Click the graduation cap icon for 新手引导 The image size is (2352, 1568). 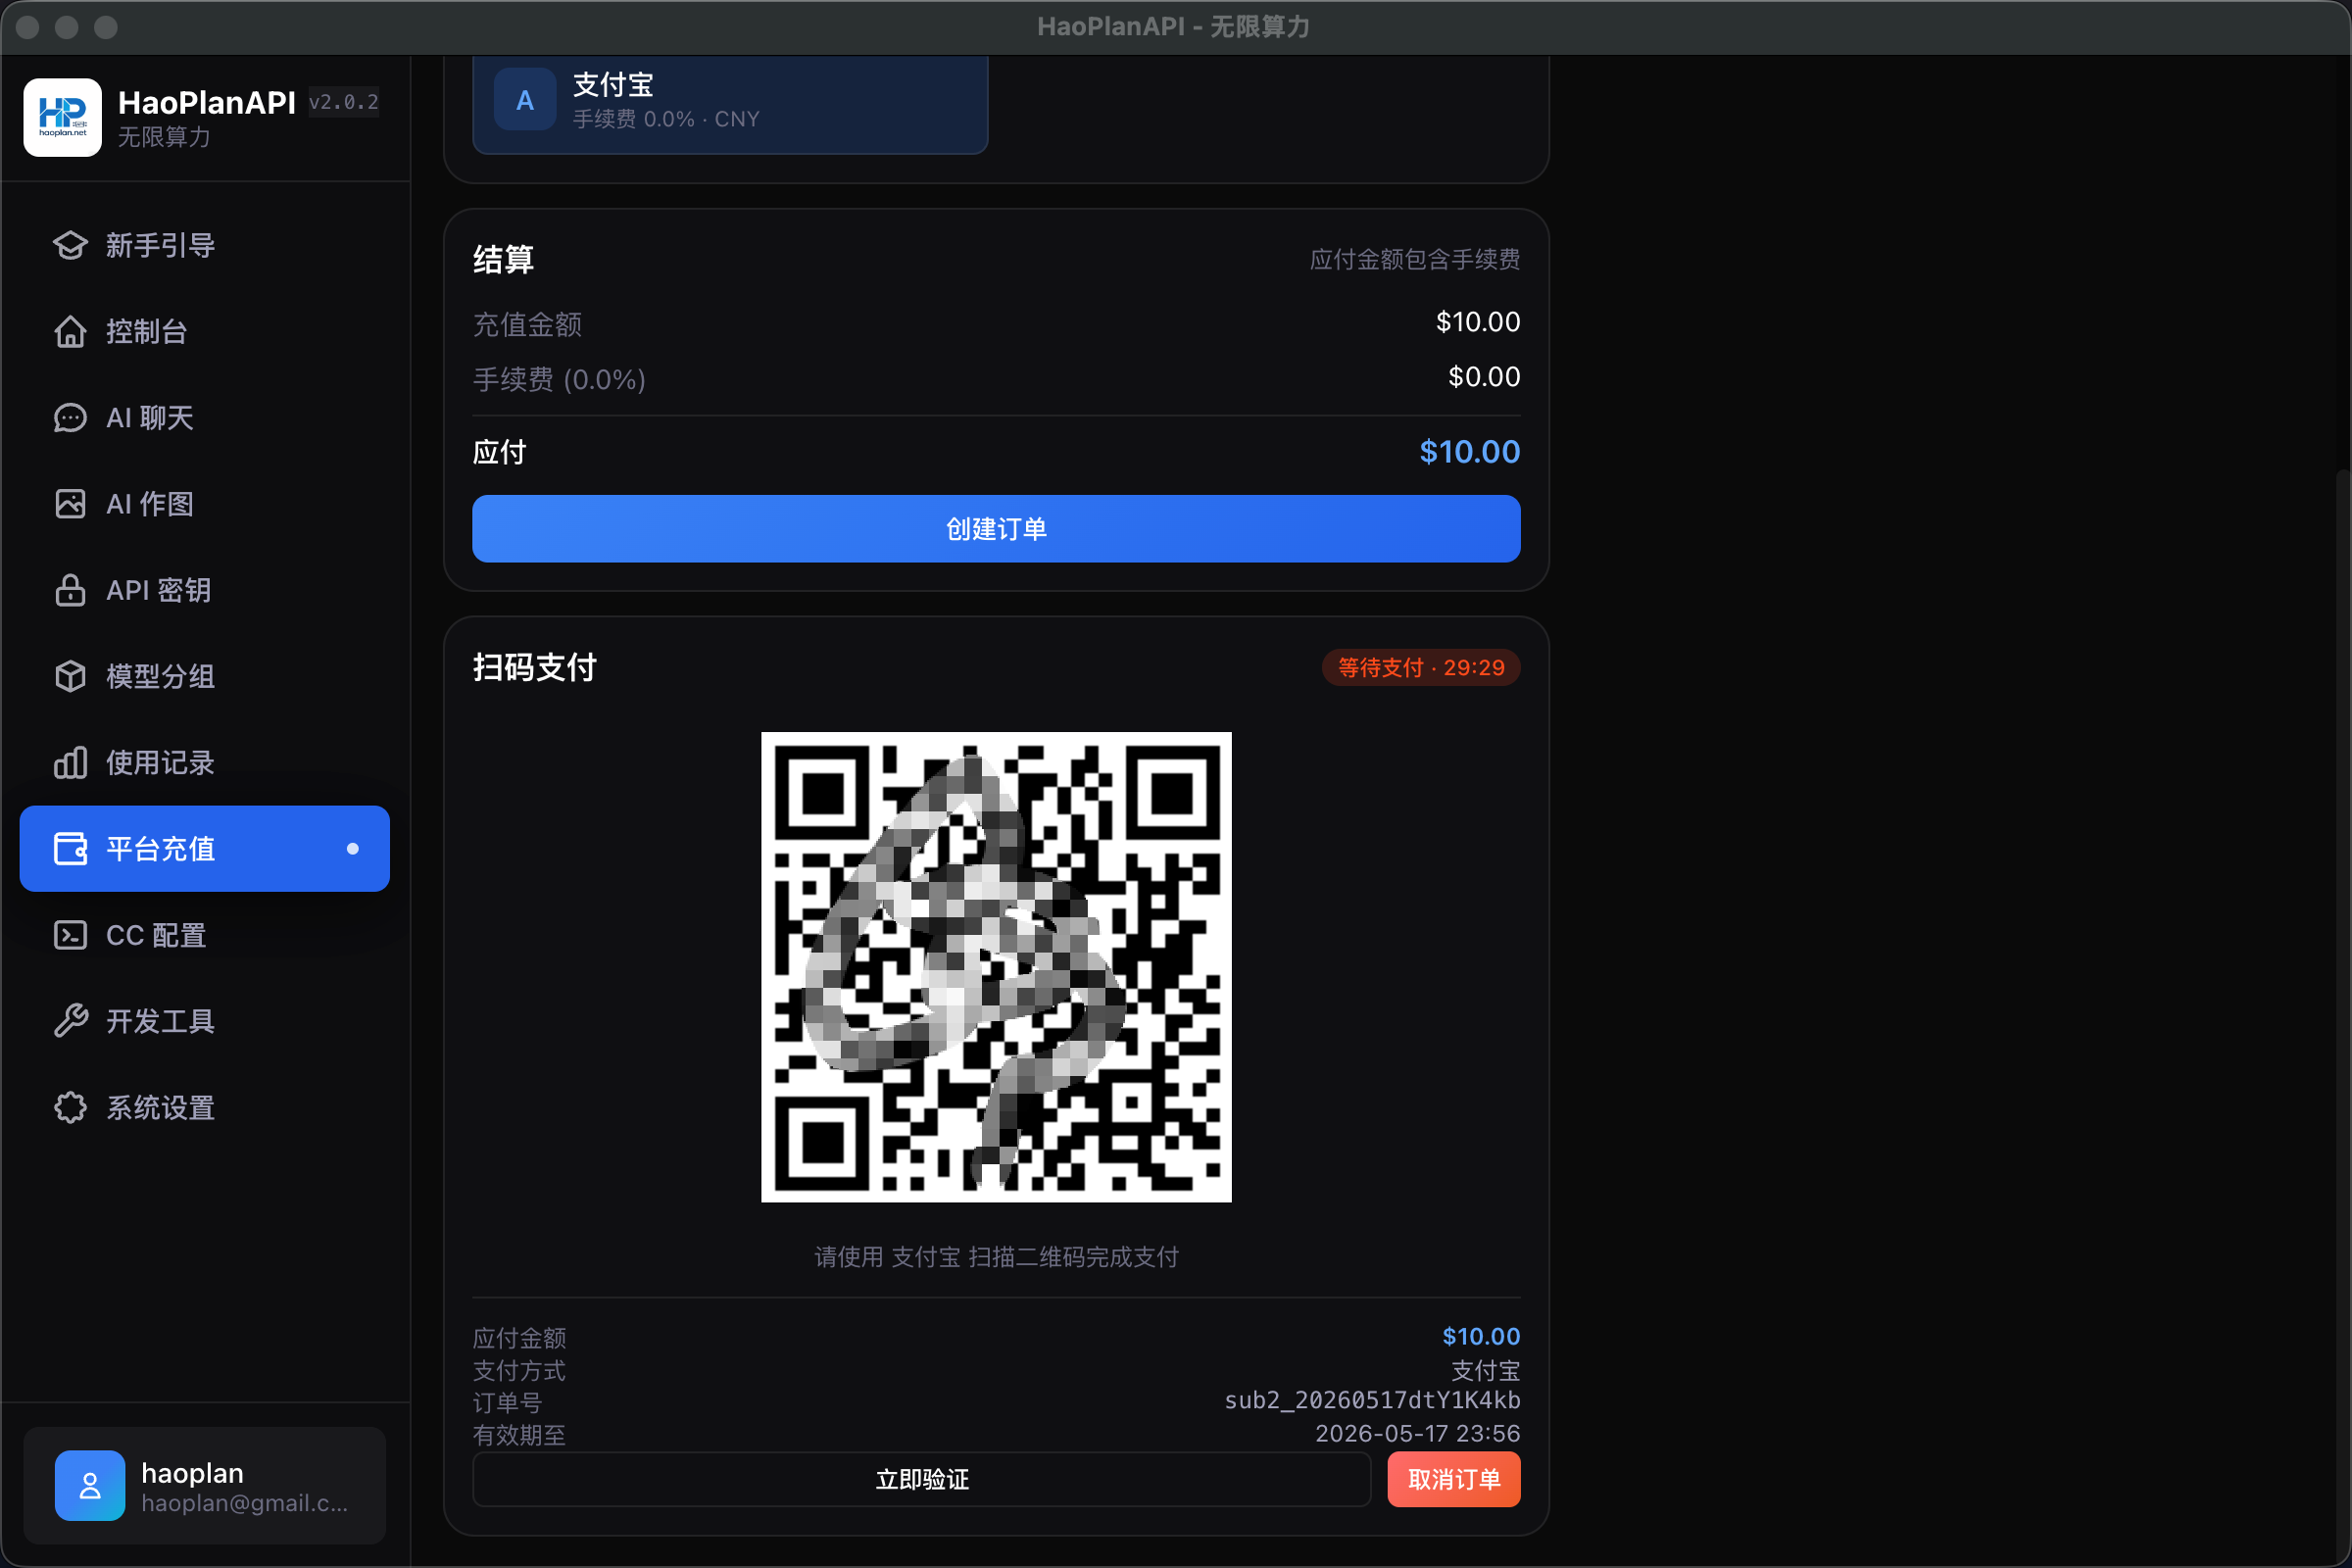[x=70, y=245]
